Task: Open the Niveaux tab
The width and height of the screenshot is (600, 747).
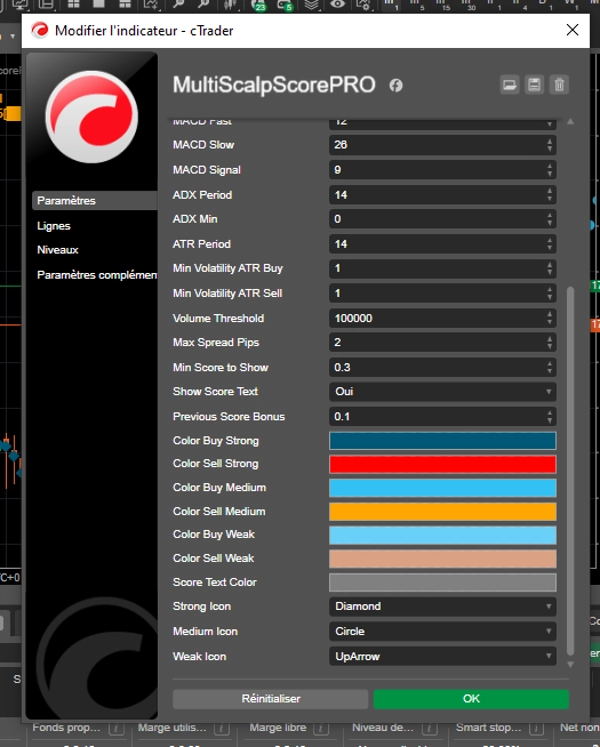Action: pyautogui.click(x=58, y=250)
